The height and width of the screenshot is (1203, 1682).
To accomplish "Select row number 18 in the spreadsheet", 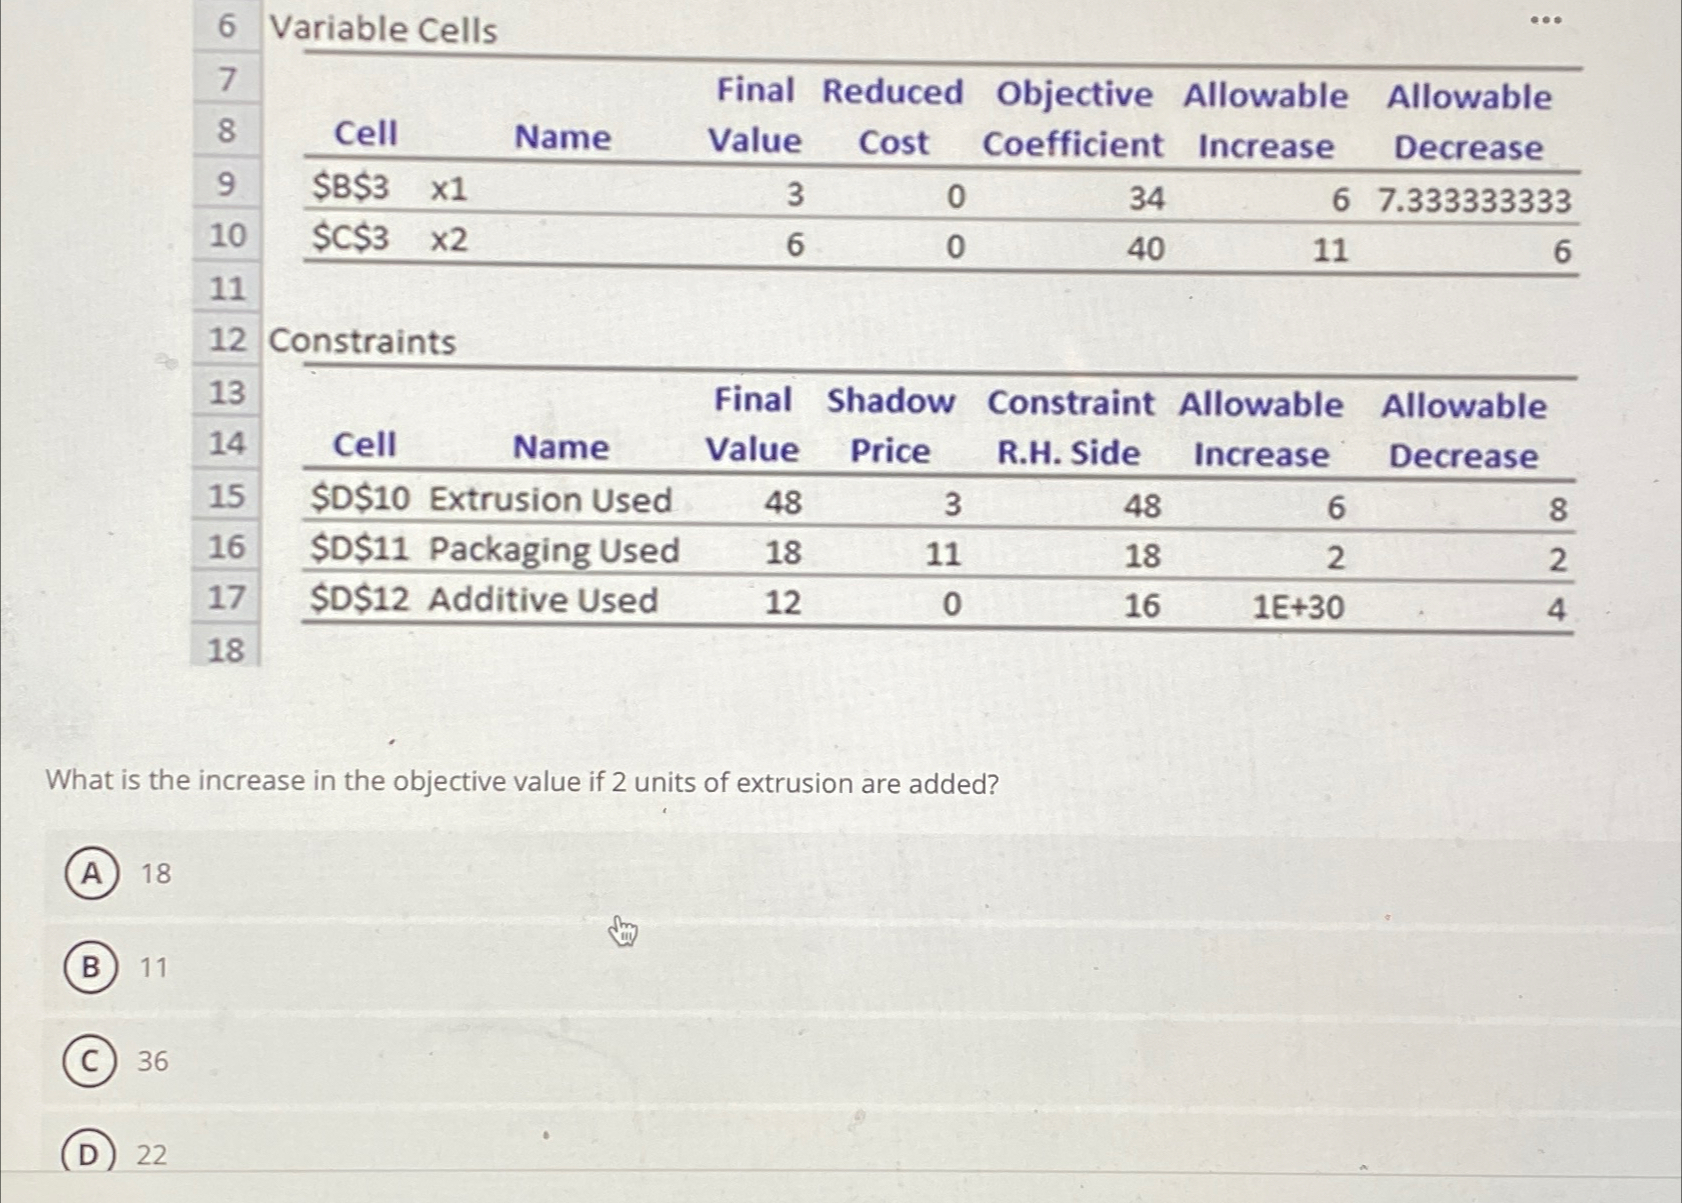I will tap(228, 650).
